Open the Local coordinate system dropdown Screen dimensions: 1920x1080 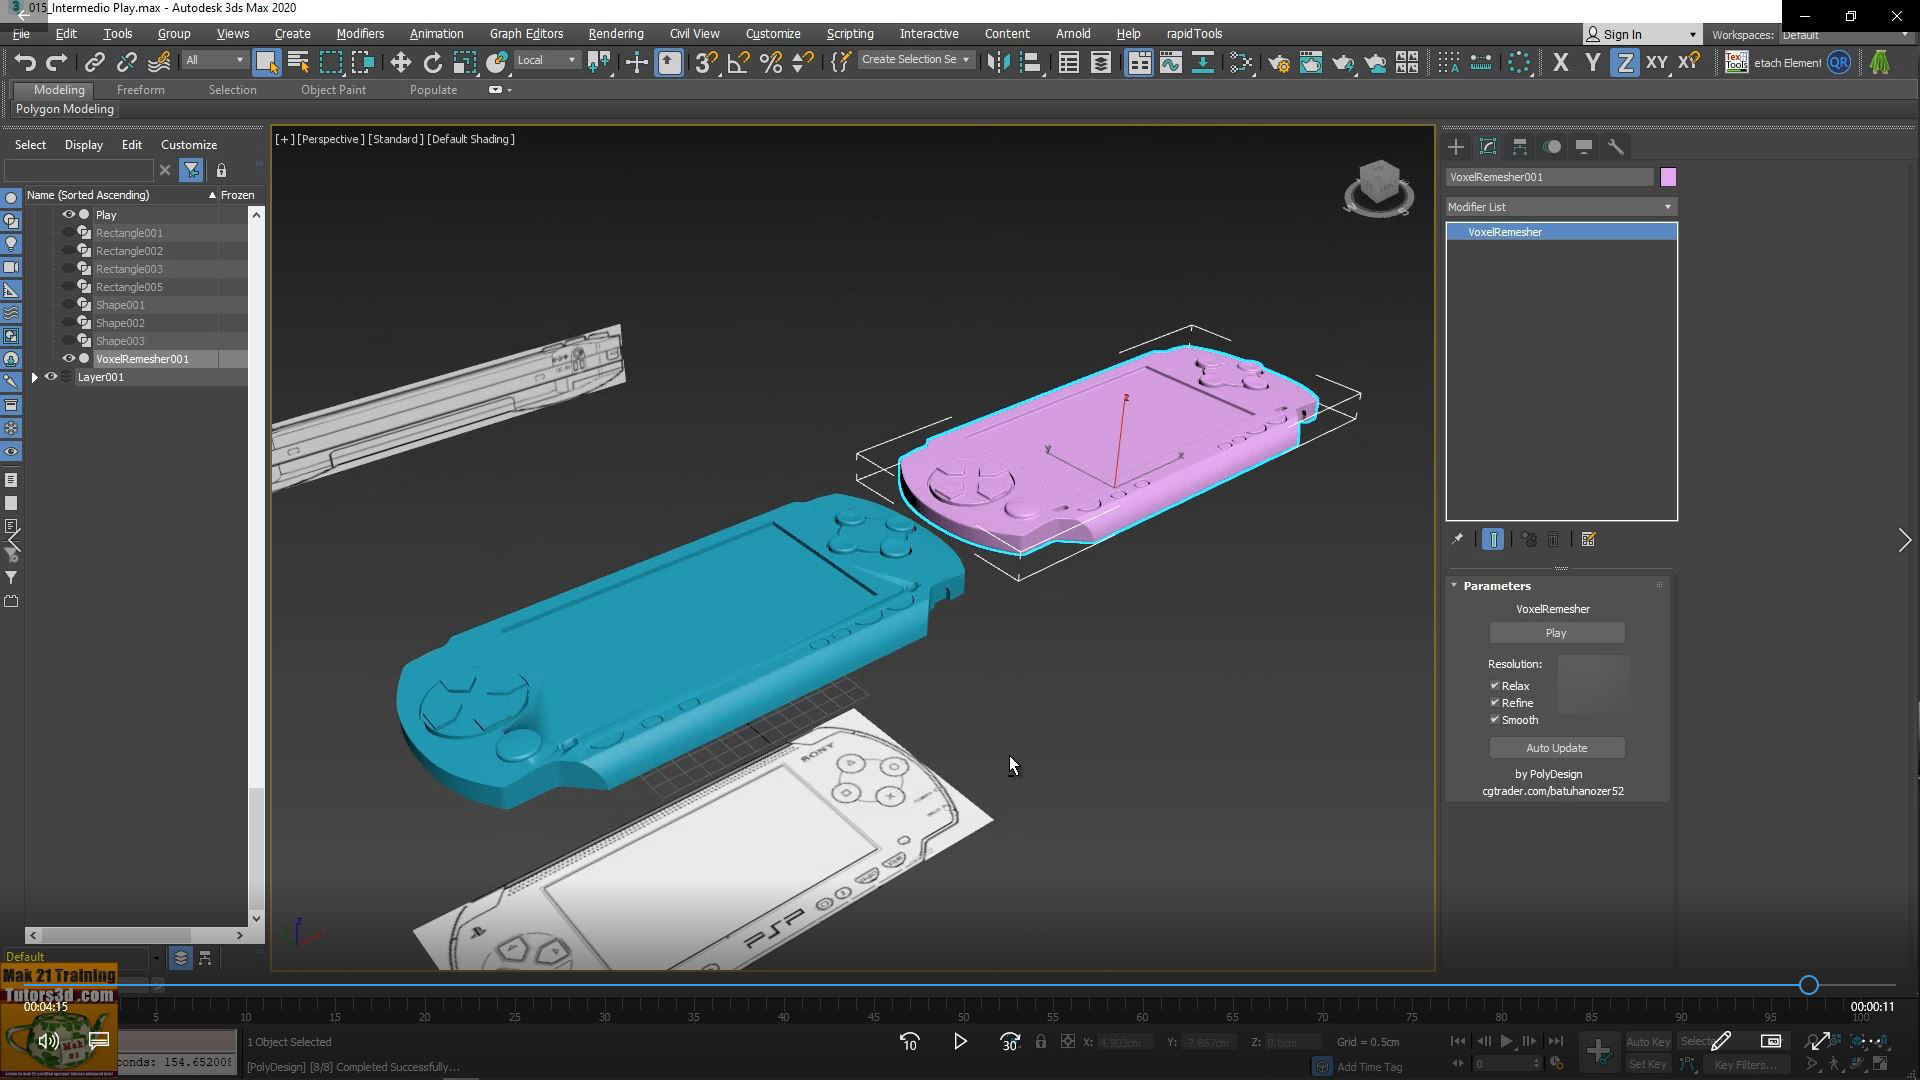(x=546, y=61)
